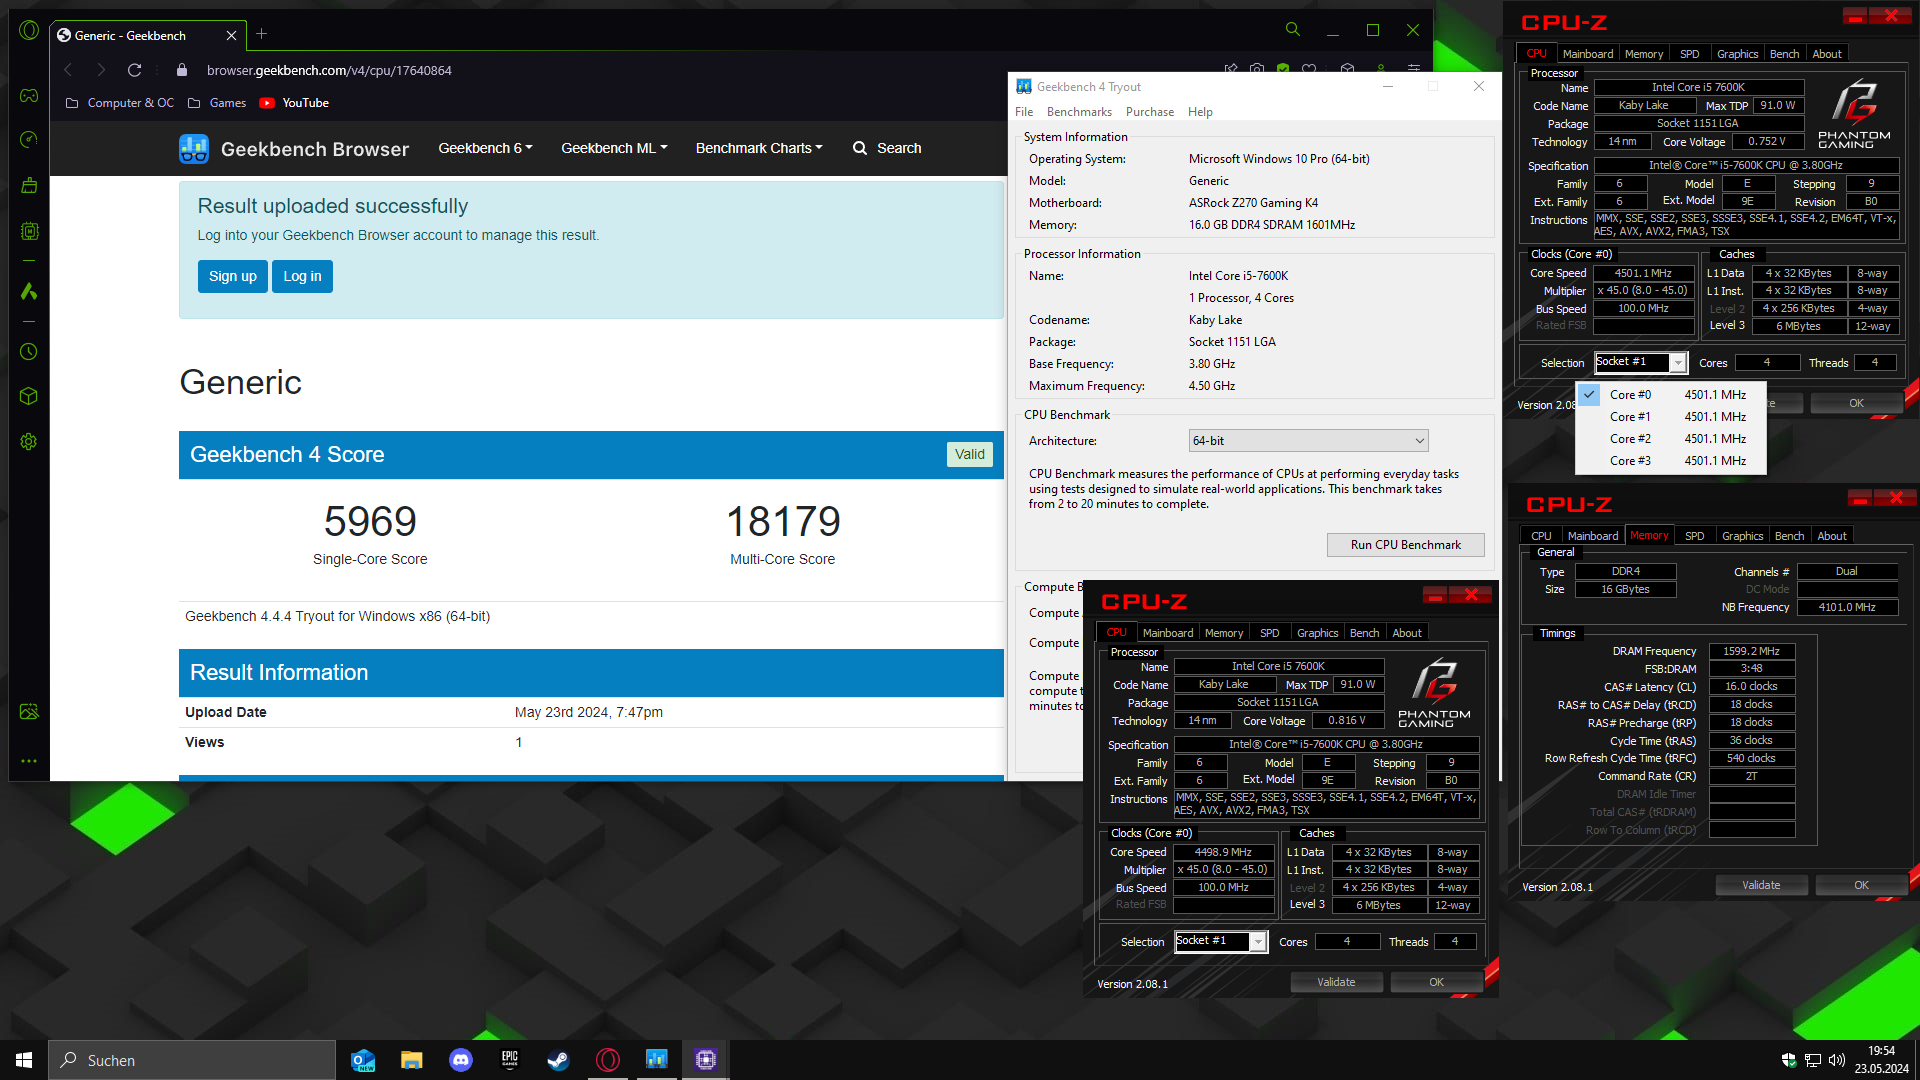Switch to CPU-Z taskbar icon

[706, 1060]
